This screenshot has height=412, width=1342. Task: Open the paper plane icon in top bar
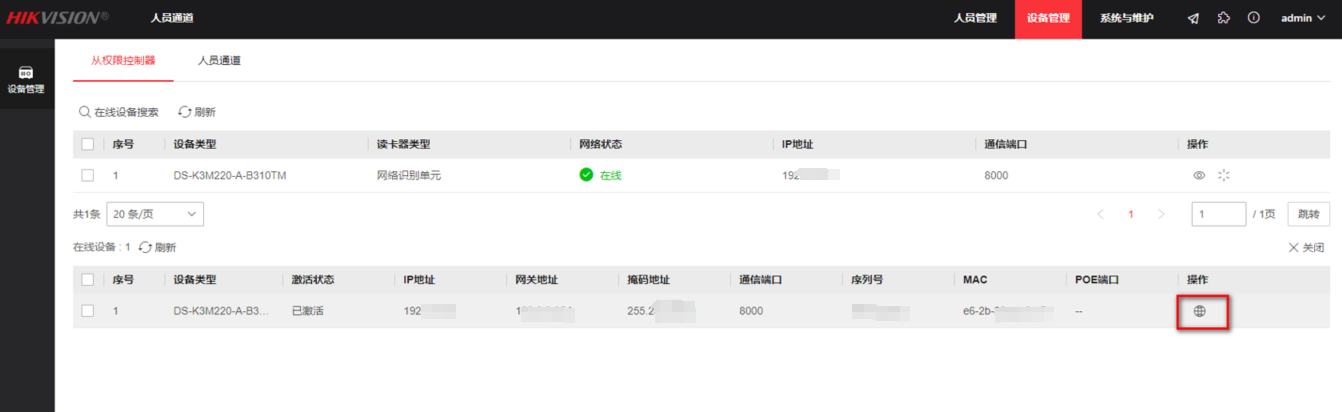(x=1193, y=18)
